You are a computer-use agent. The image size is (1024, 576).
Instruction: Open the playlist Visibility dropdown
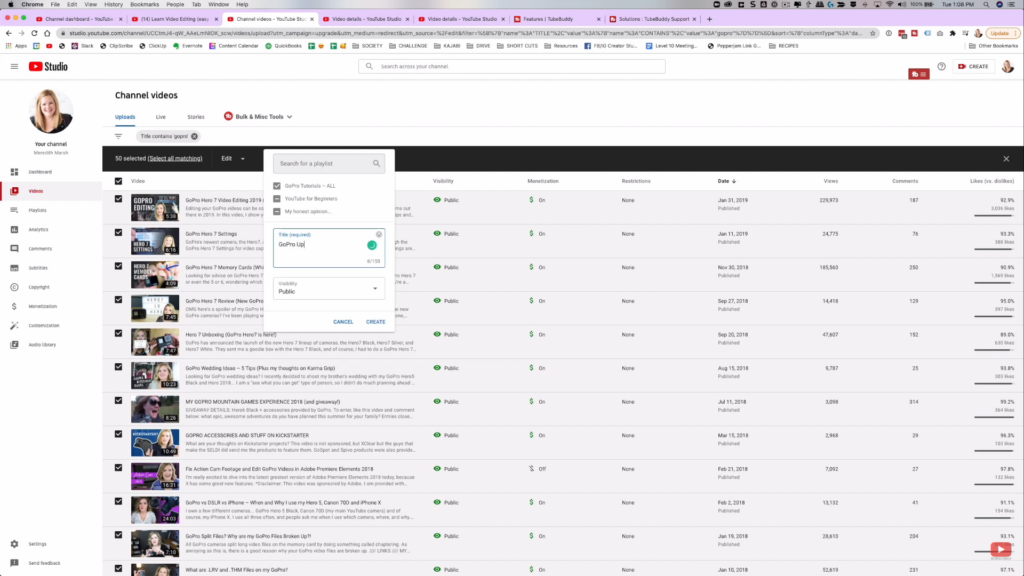(x=328, y=288)
